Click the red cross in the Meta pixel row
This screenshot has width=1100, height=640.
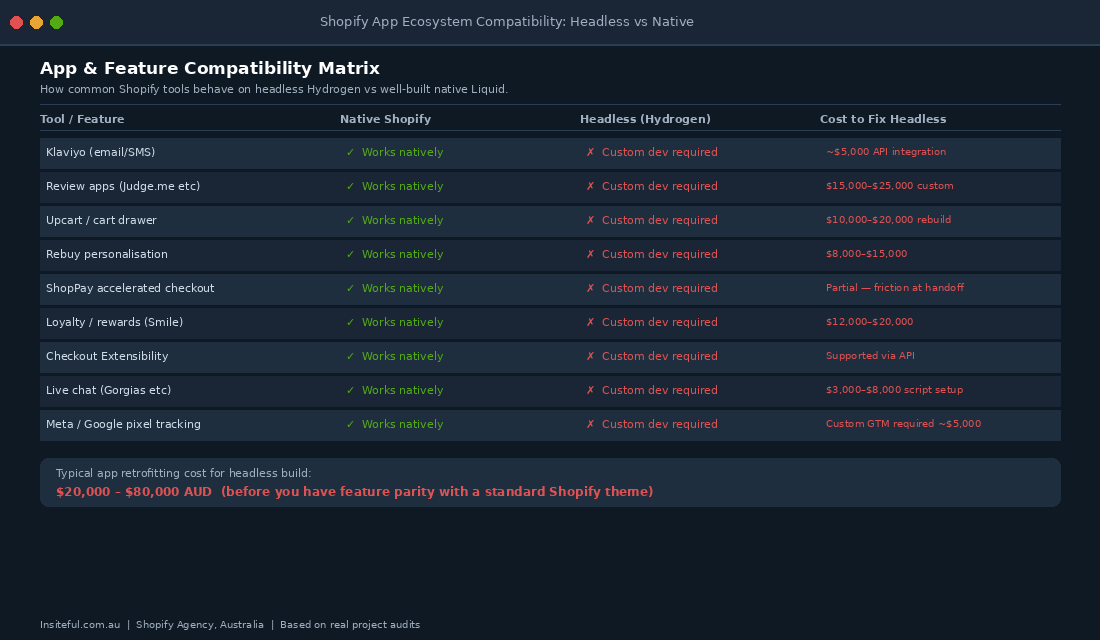coord(590,425)
